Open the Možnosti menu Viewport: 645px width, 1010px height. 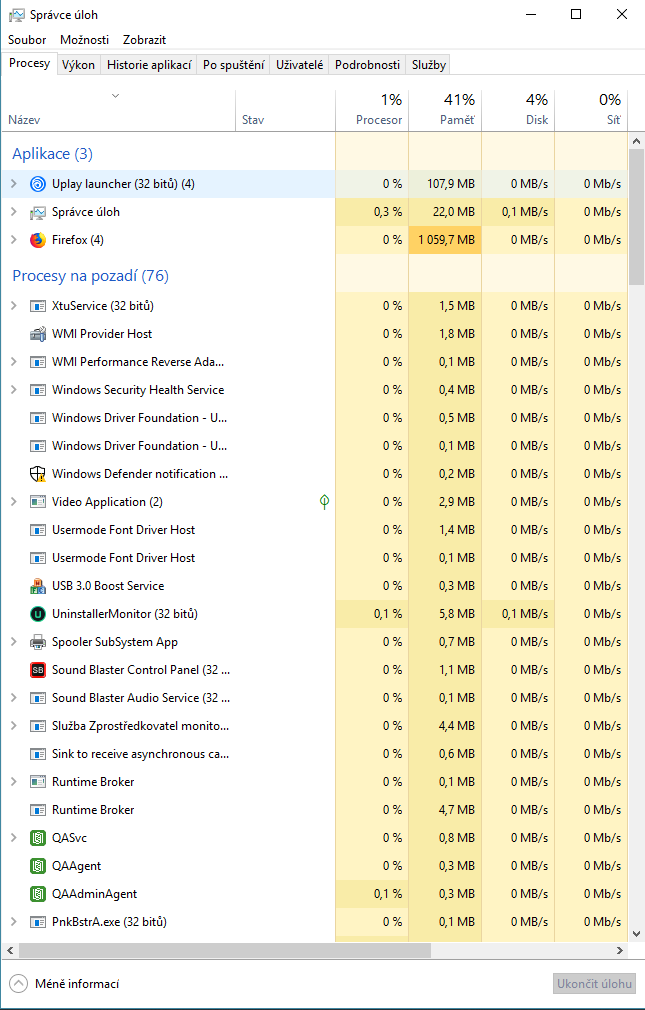(x=84, y=40)
